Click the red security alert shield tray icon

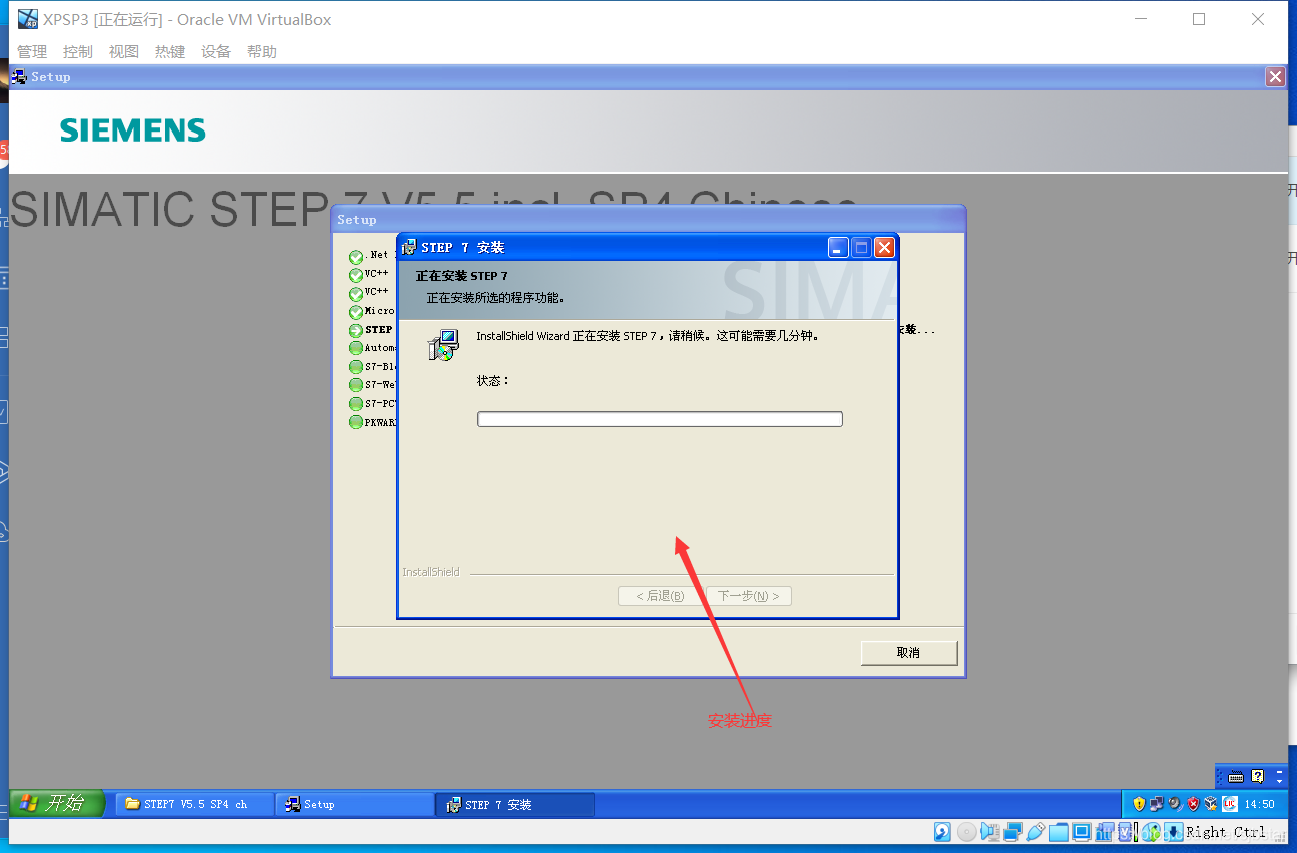[1193, 804]
